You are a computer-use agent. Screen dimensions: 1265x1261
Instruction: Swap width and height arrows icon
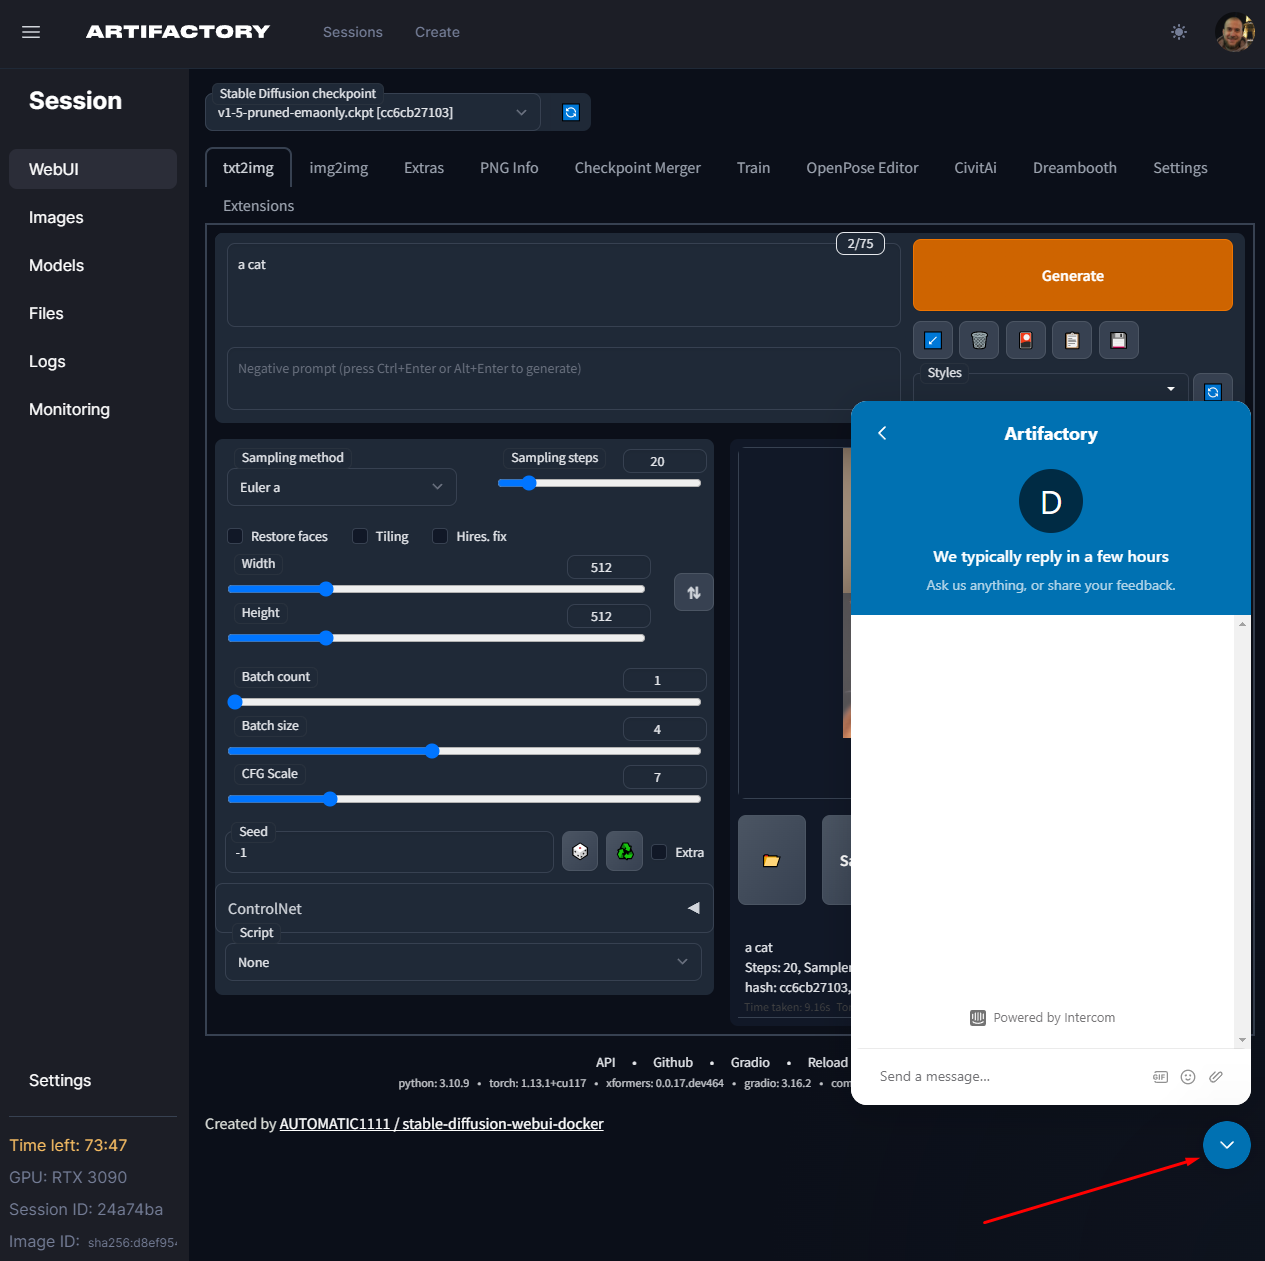tap(694, 592)
